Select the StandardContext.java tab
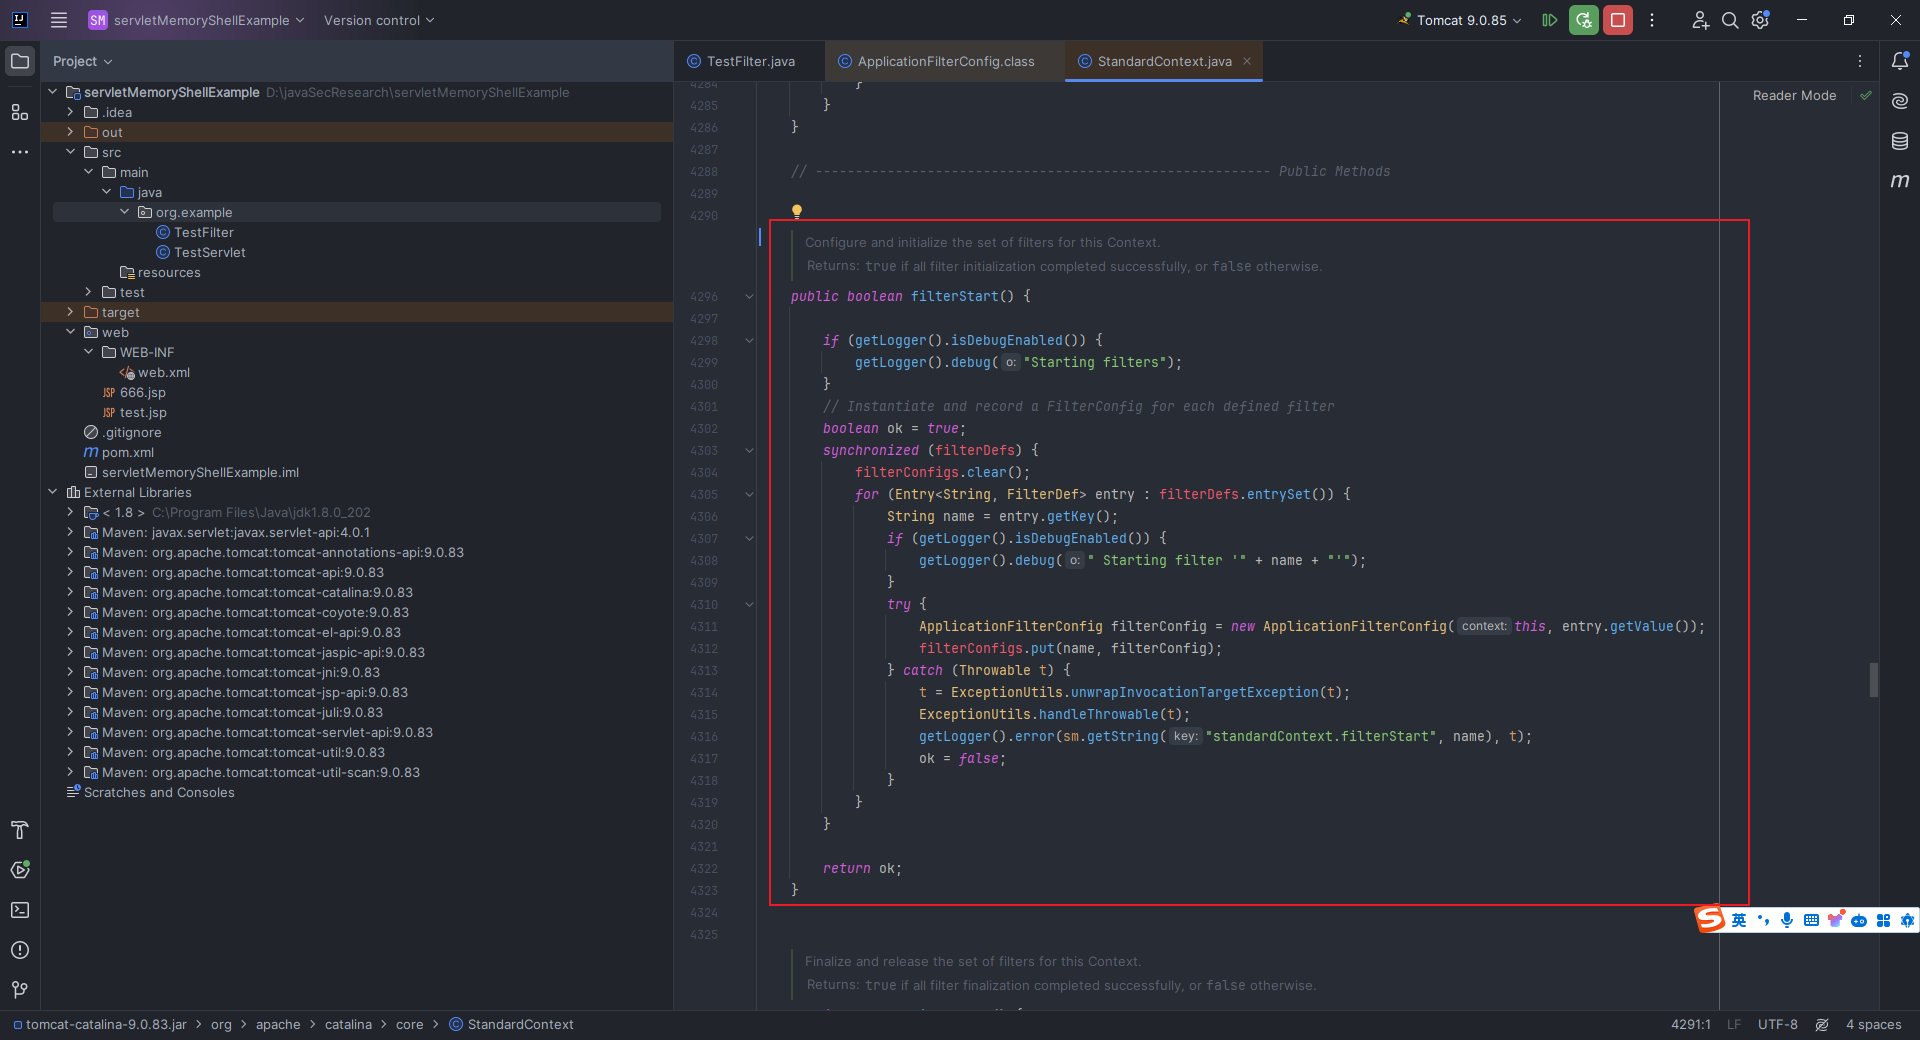 tap(1164, 61)
